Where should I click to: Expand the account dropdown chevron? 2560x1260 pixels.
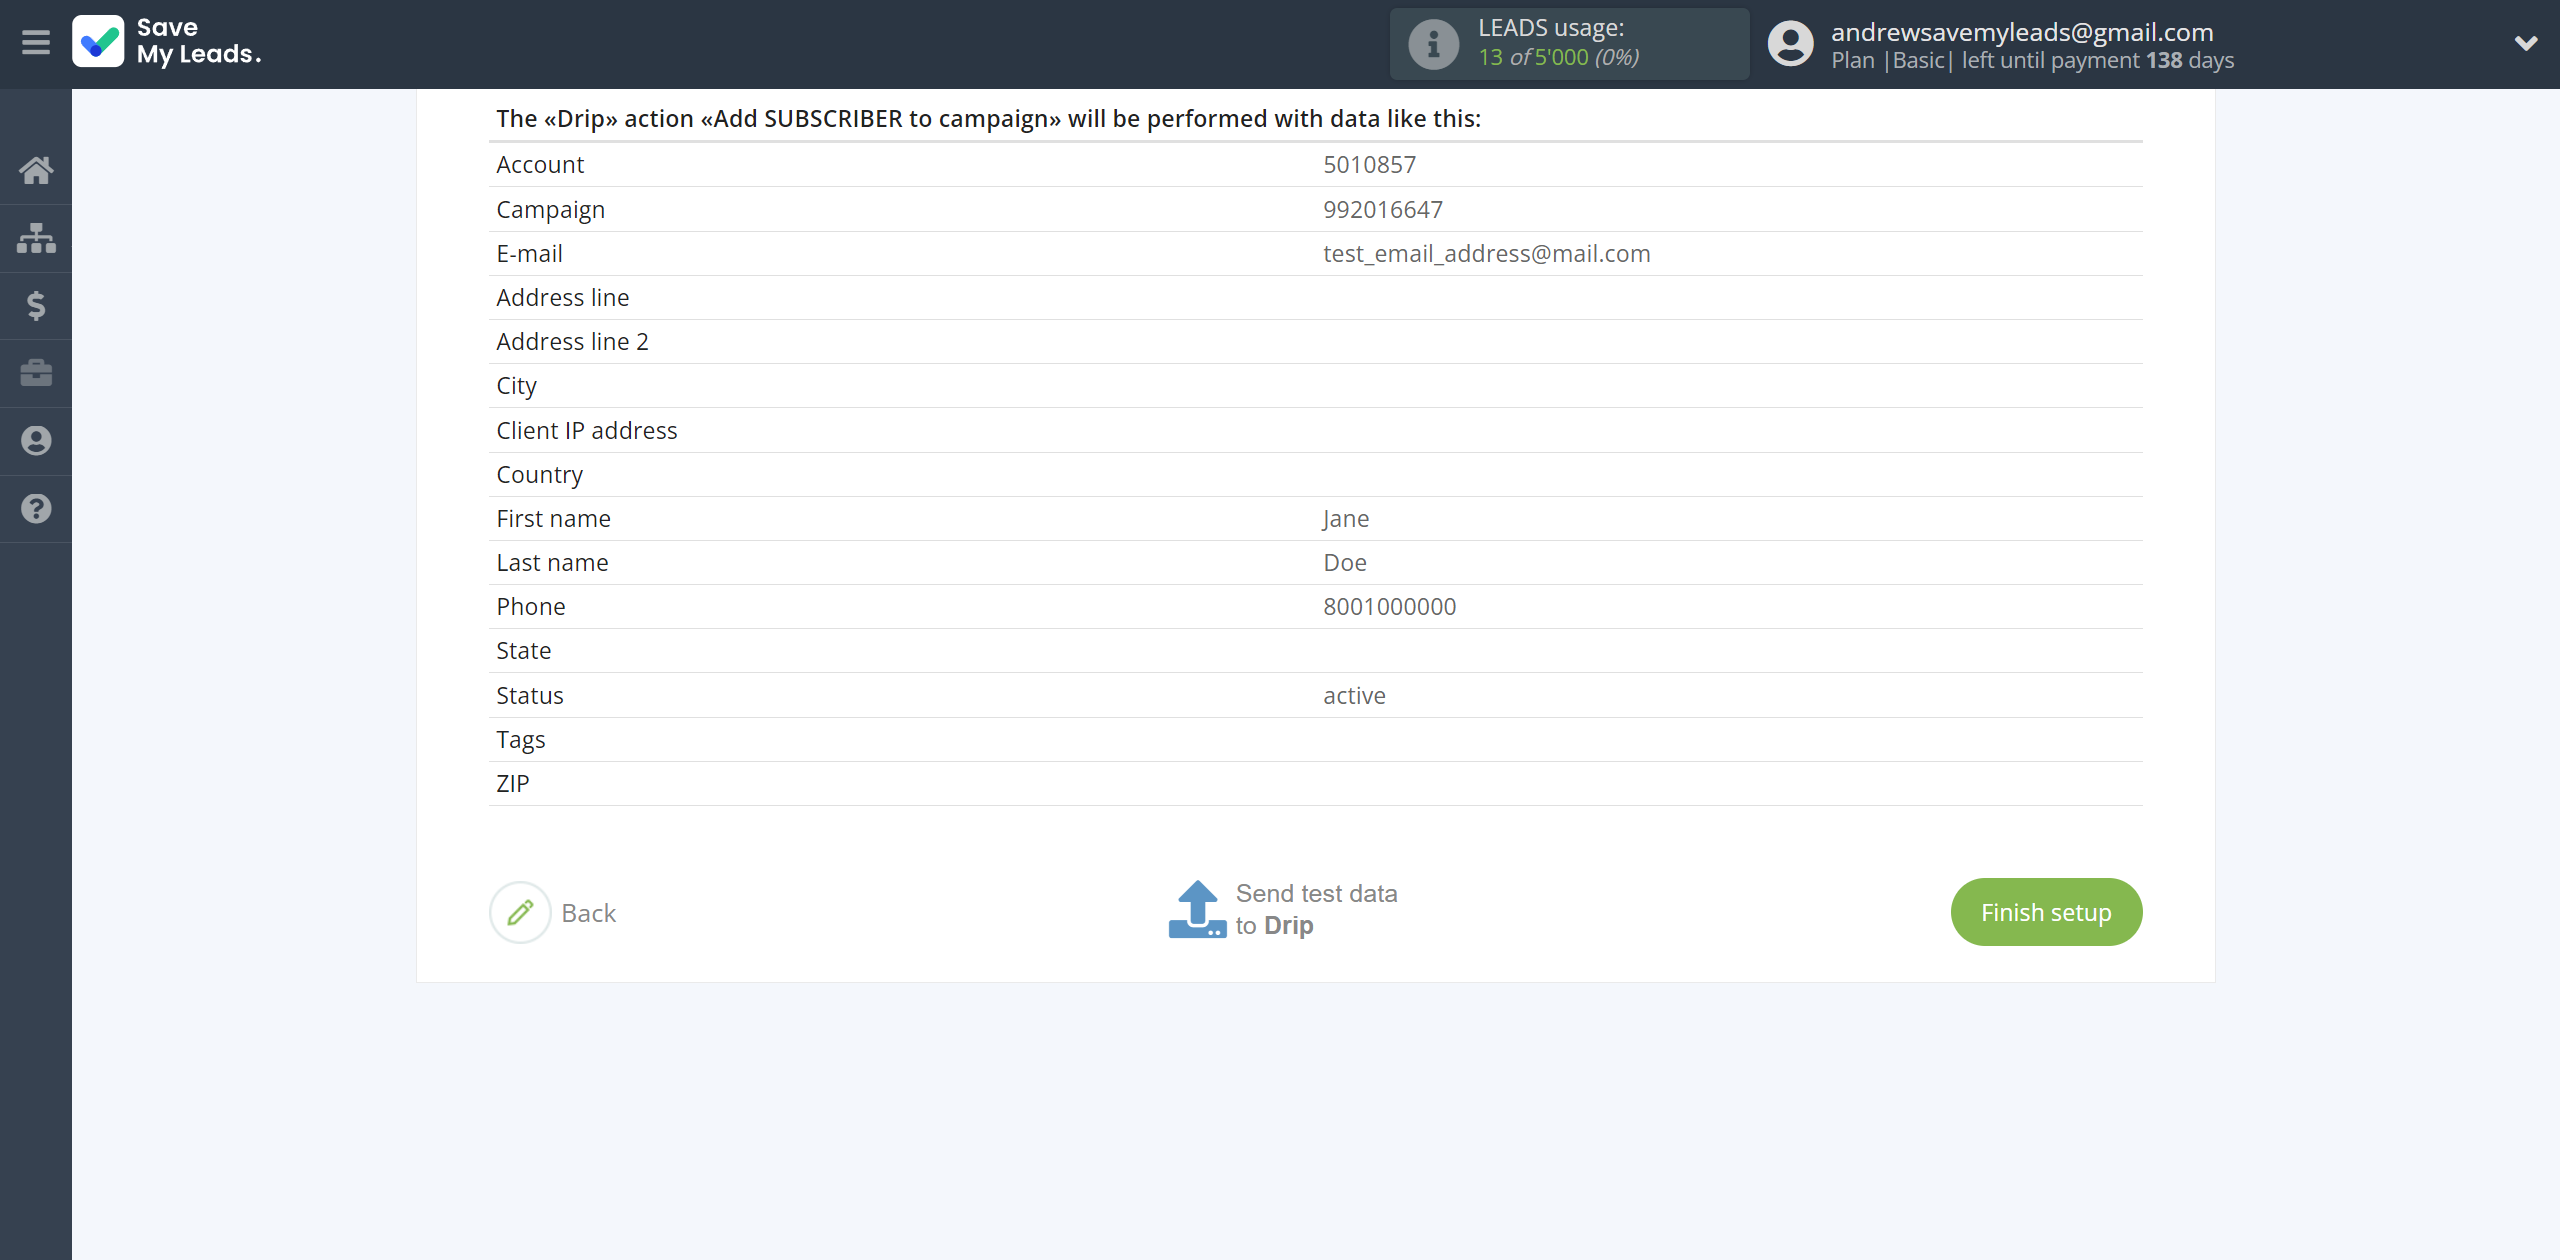2526,43
